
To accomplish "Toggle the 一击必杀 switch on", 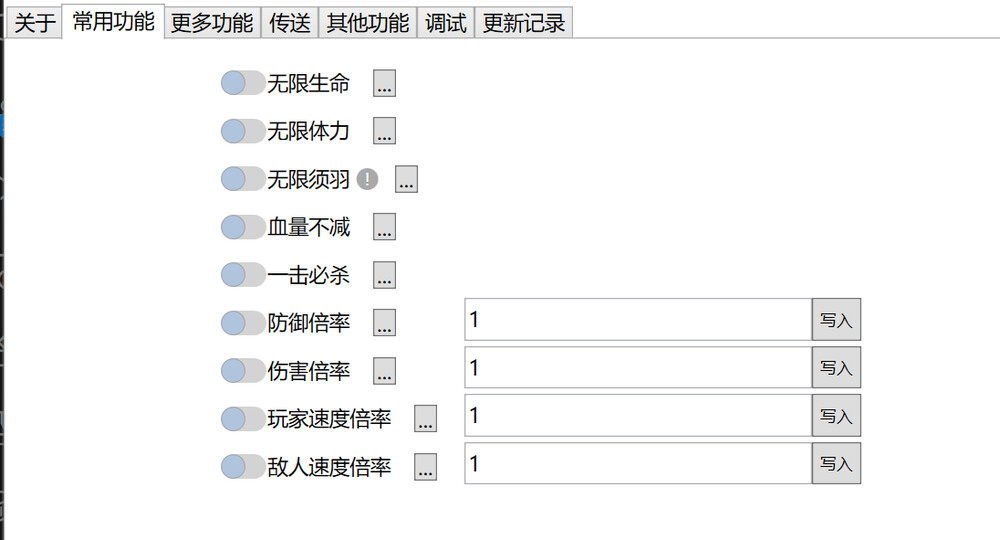I will point(243,275).
